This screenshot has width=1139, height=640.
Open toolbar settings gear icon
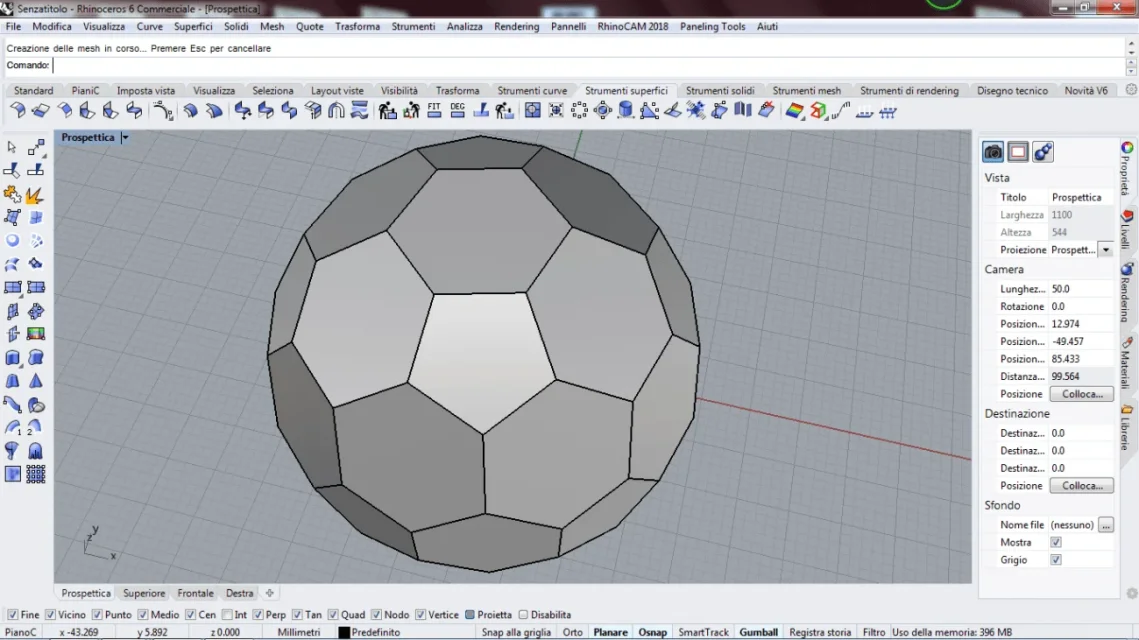click(1131, 89)
